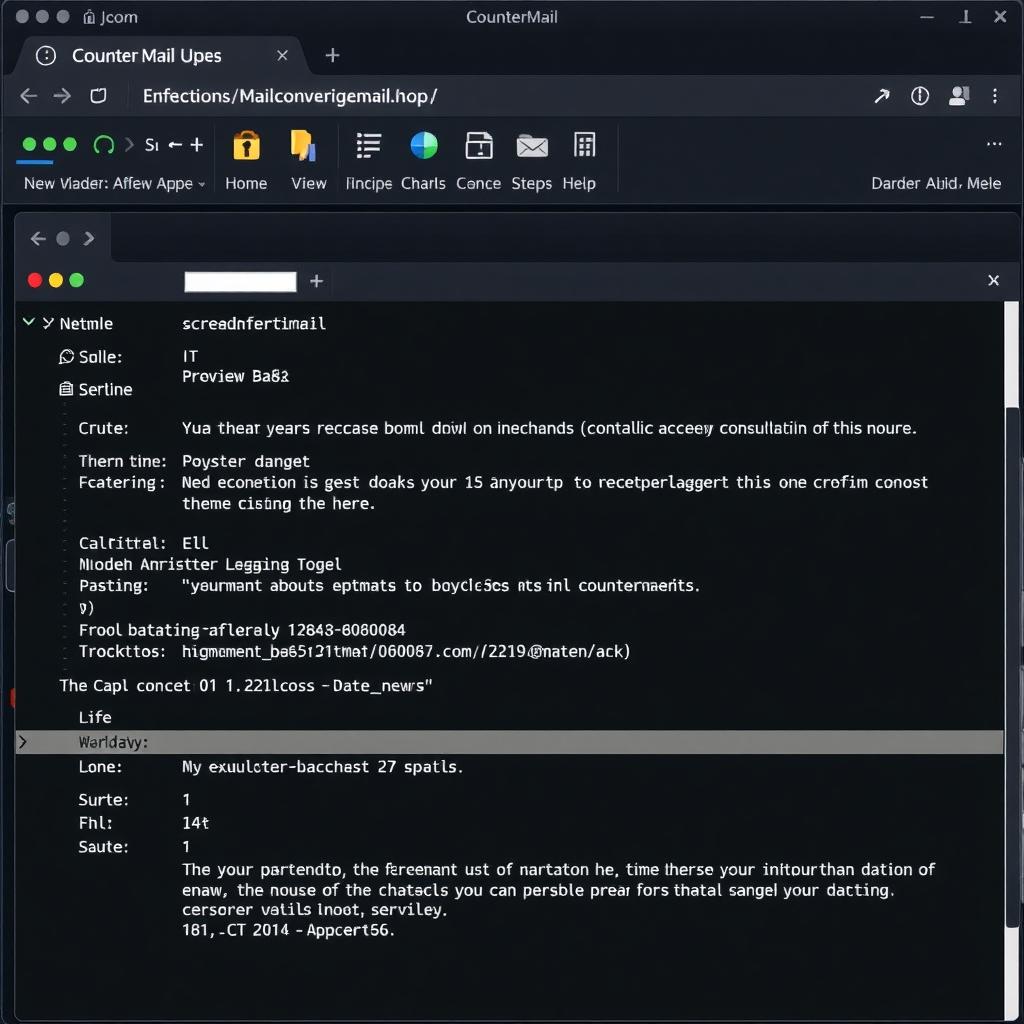The width and height of the screenshot is (1024, 1024).
Task: Open the View files icon
Action: click(x=303, y=145)
